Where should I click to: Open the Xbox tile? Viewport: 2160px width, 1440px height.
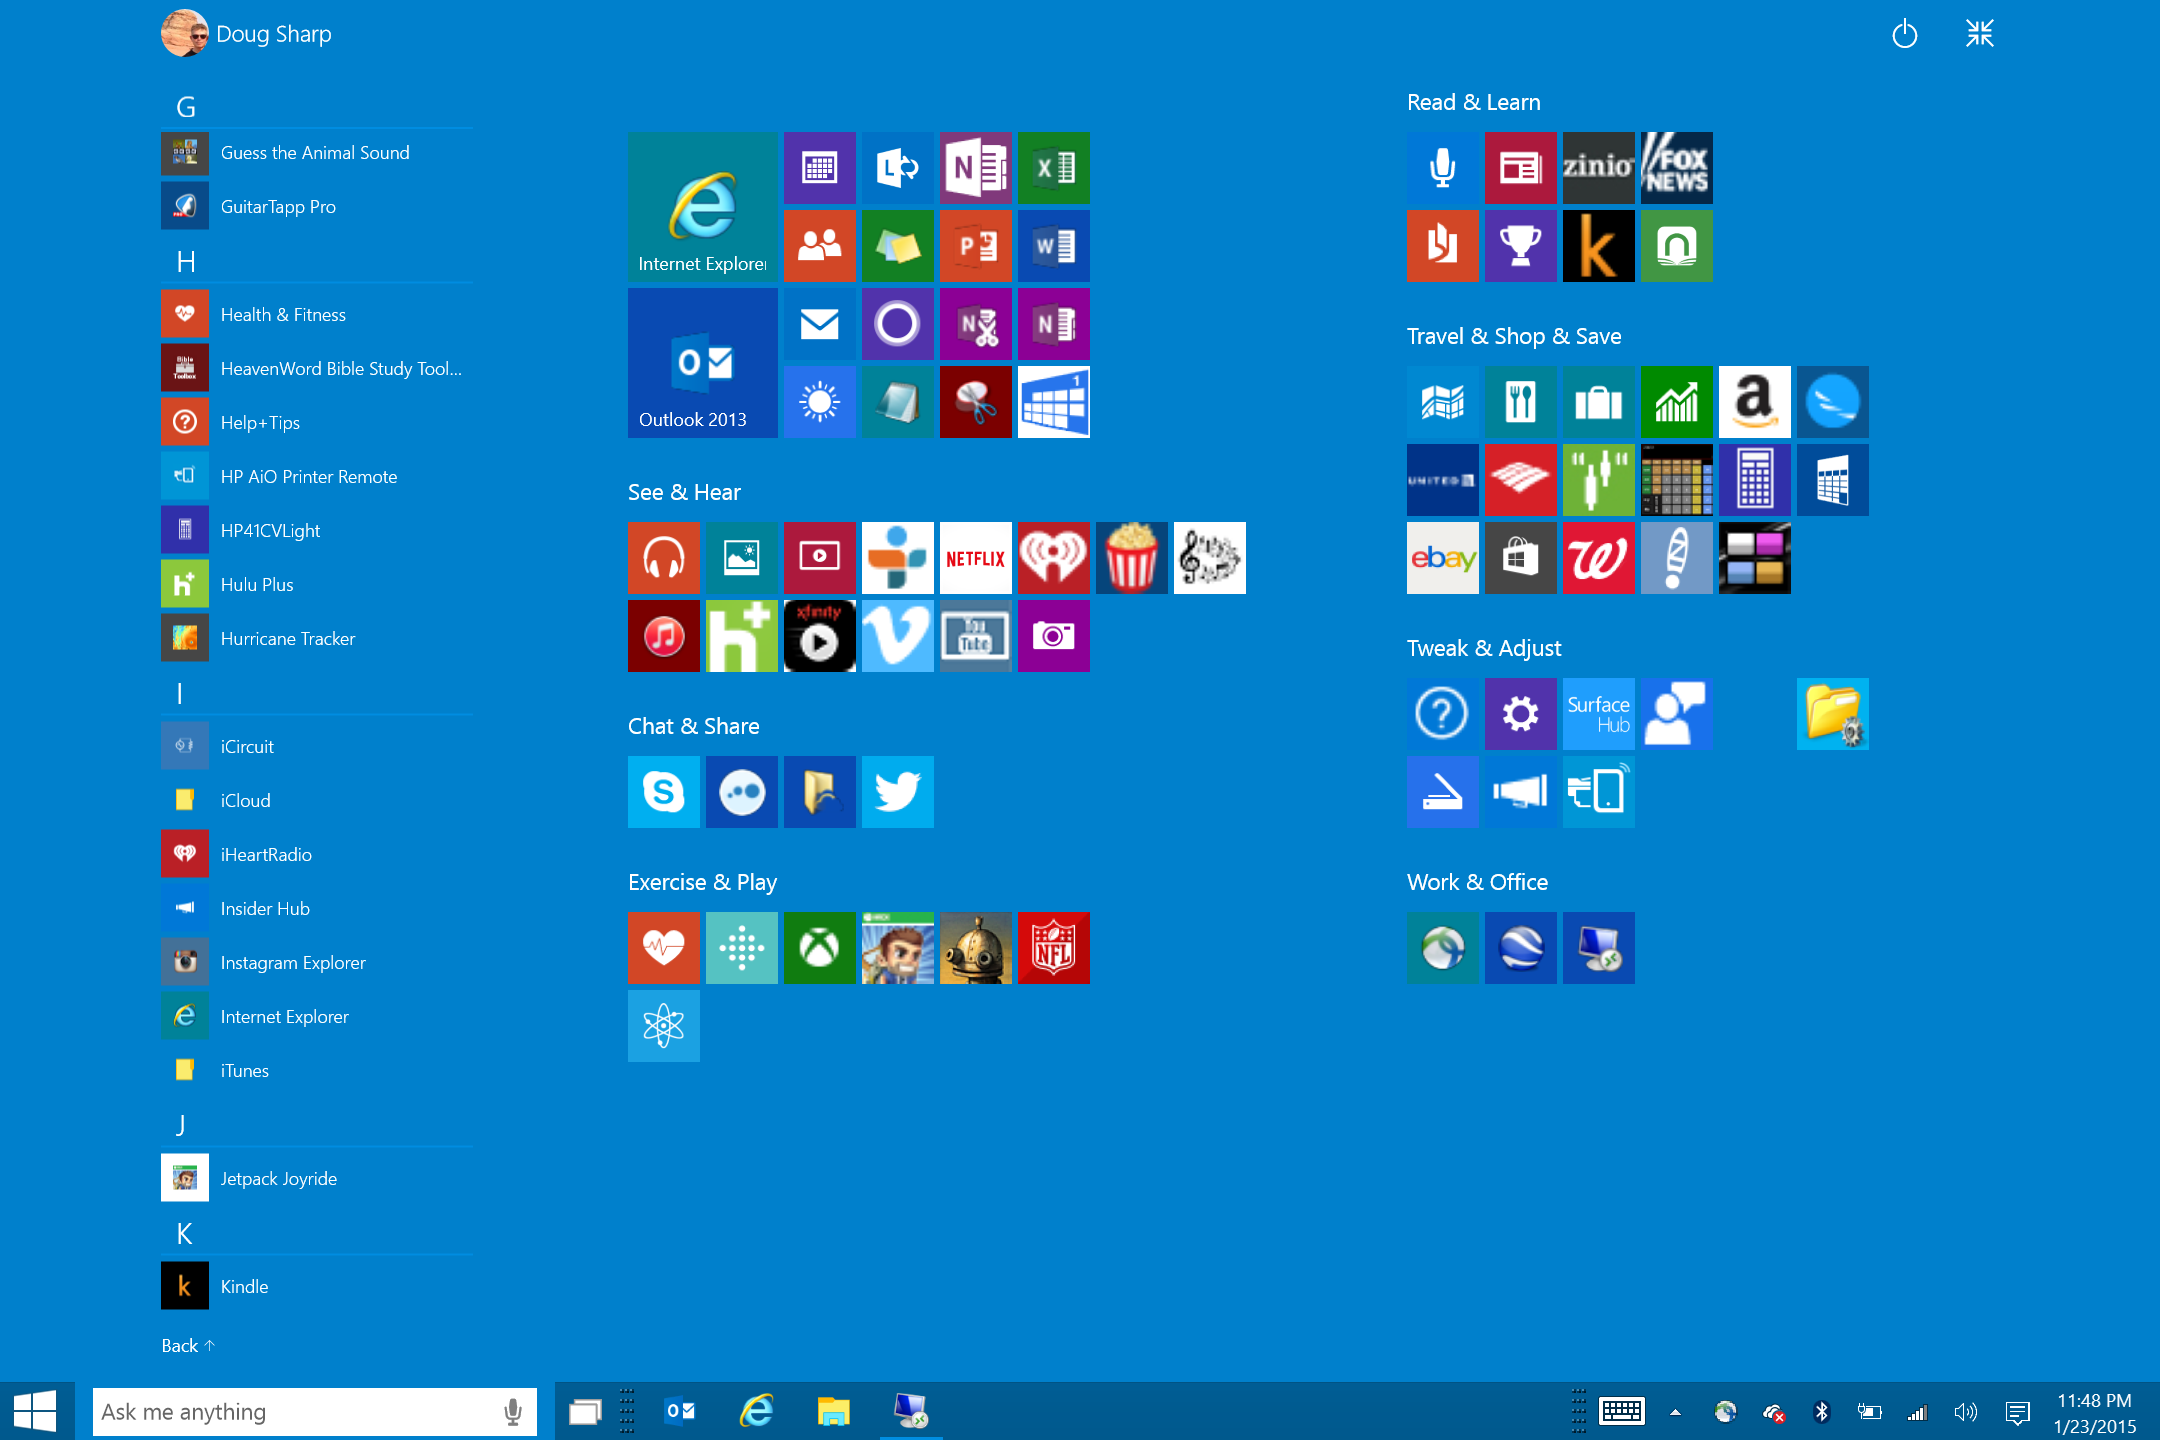coord(820,948)
